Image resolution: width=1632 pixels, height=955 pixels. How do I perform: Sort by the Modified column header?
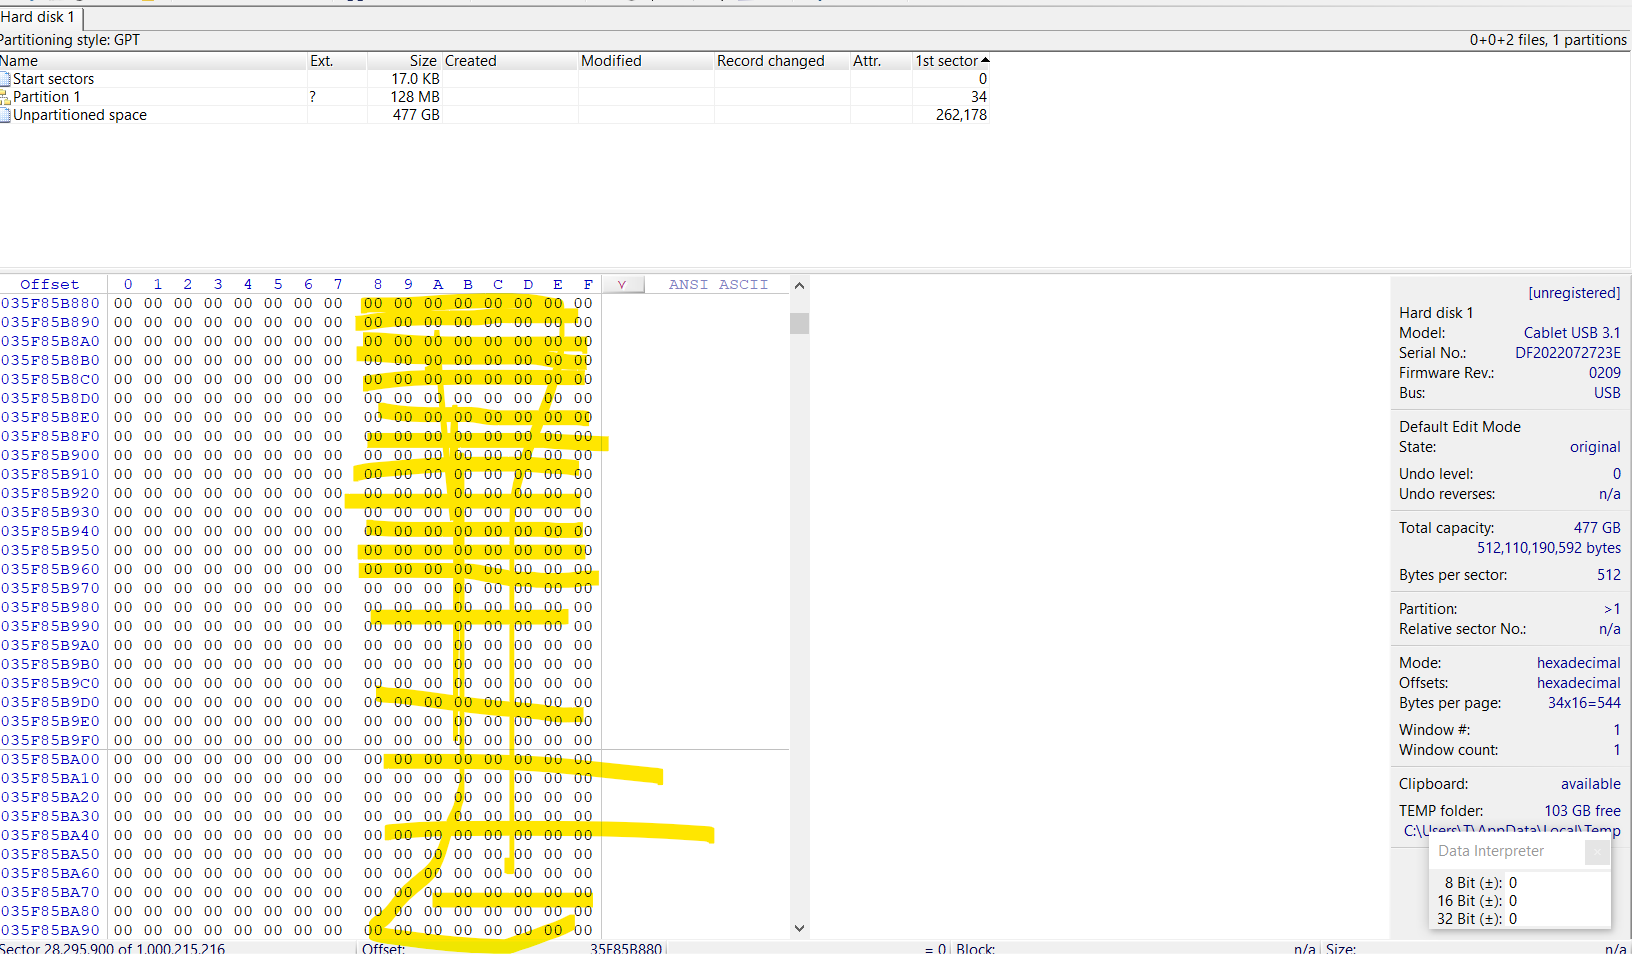646,61
